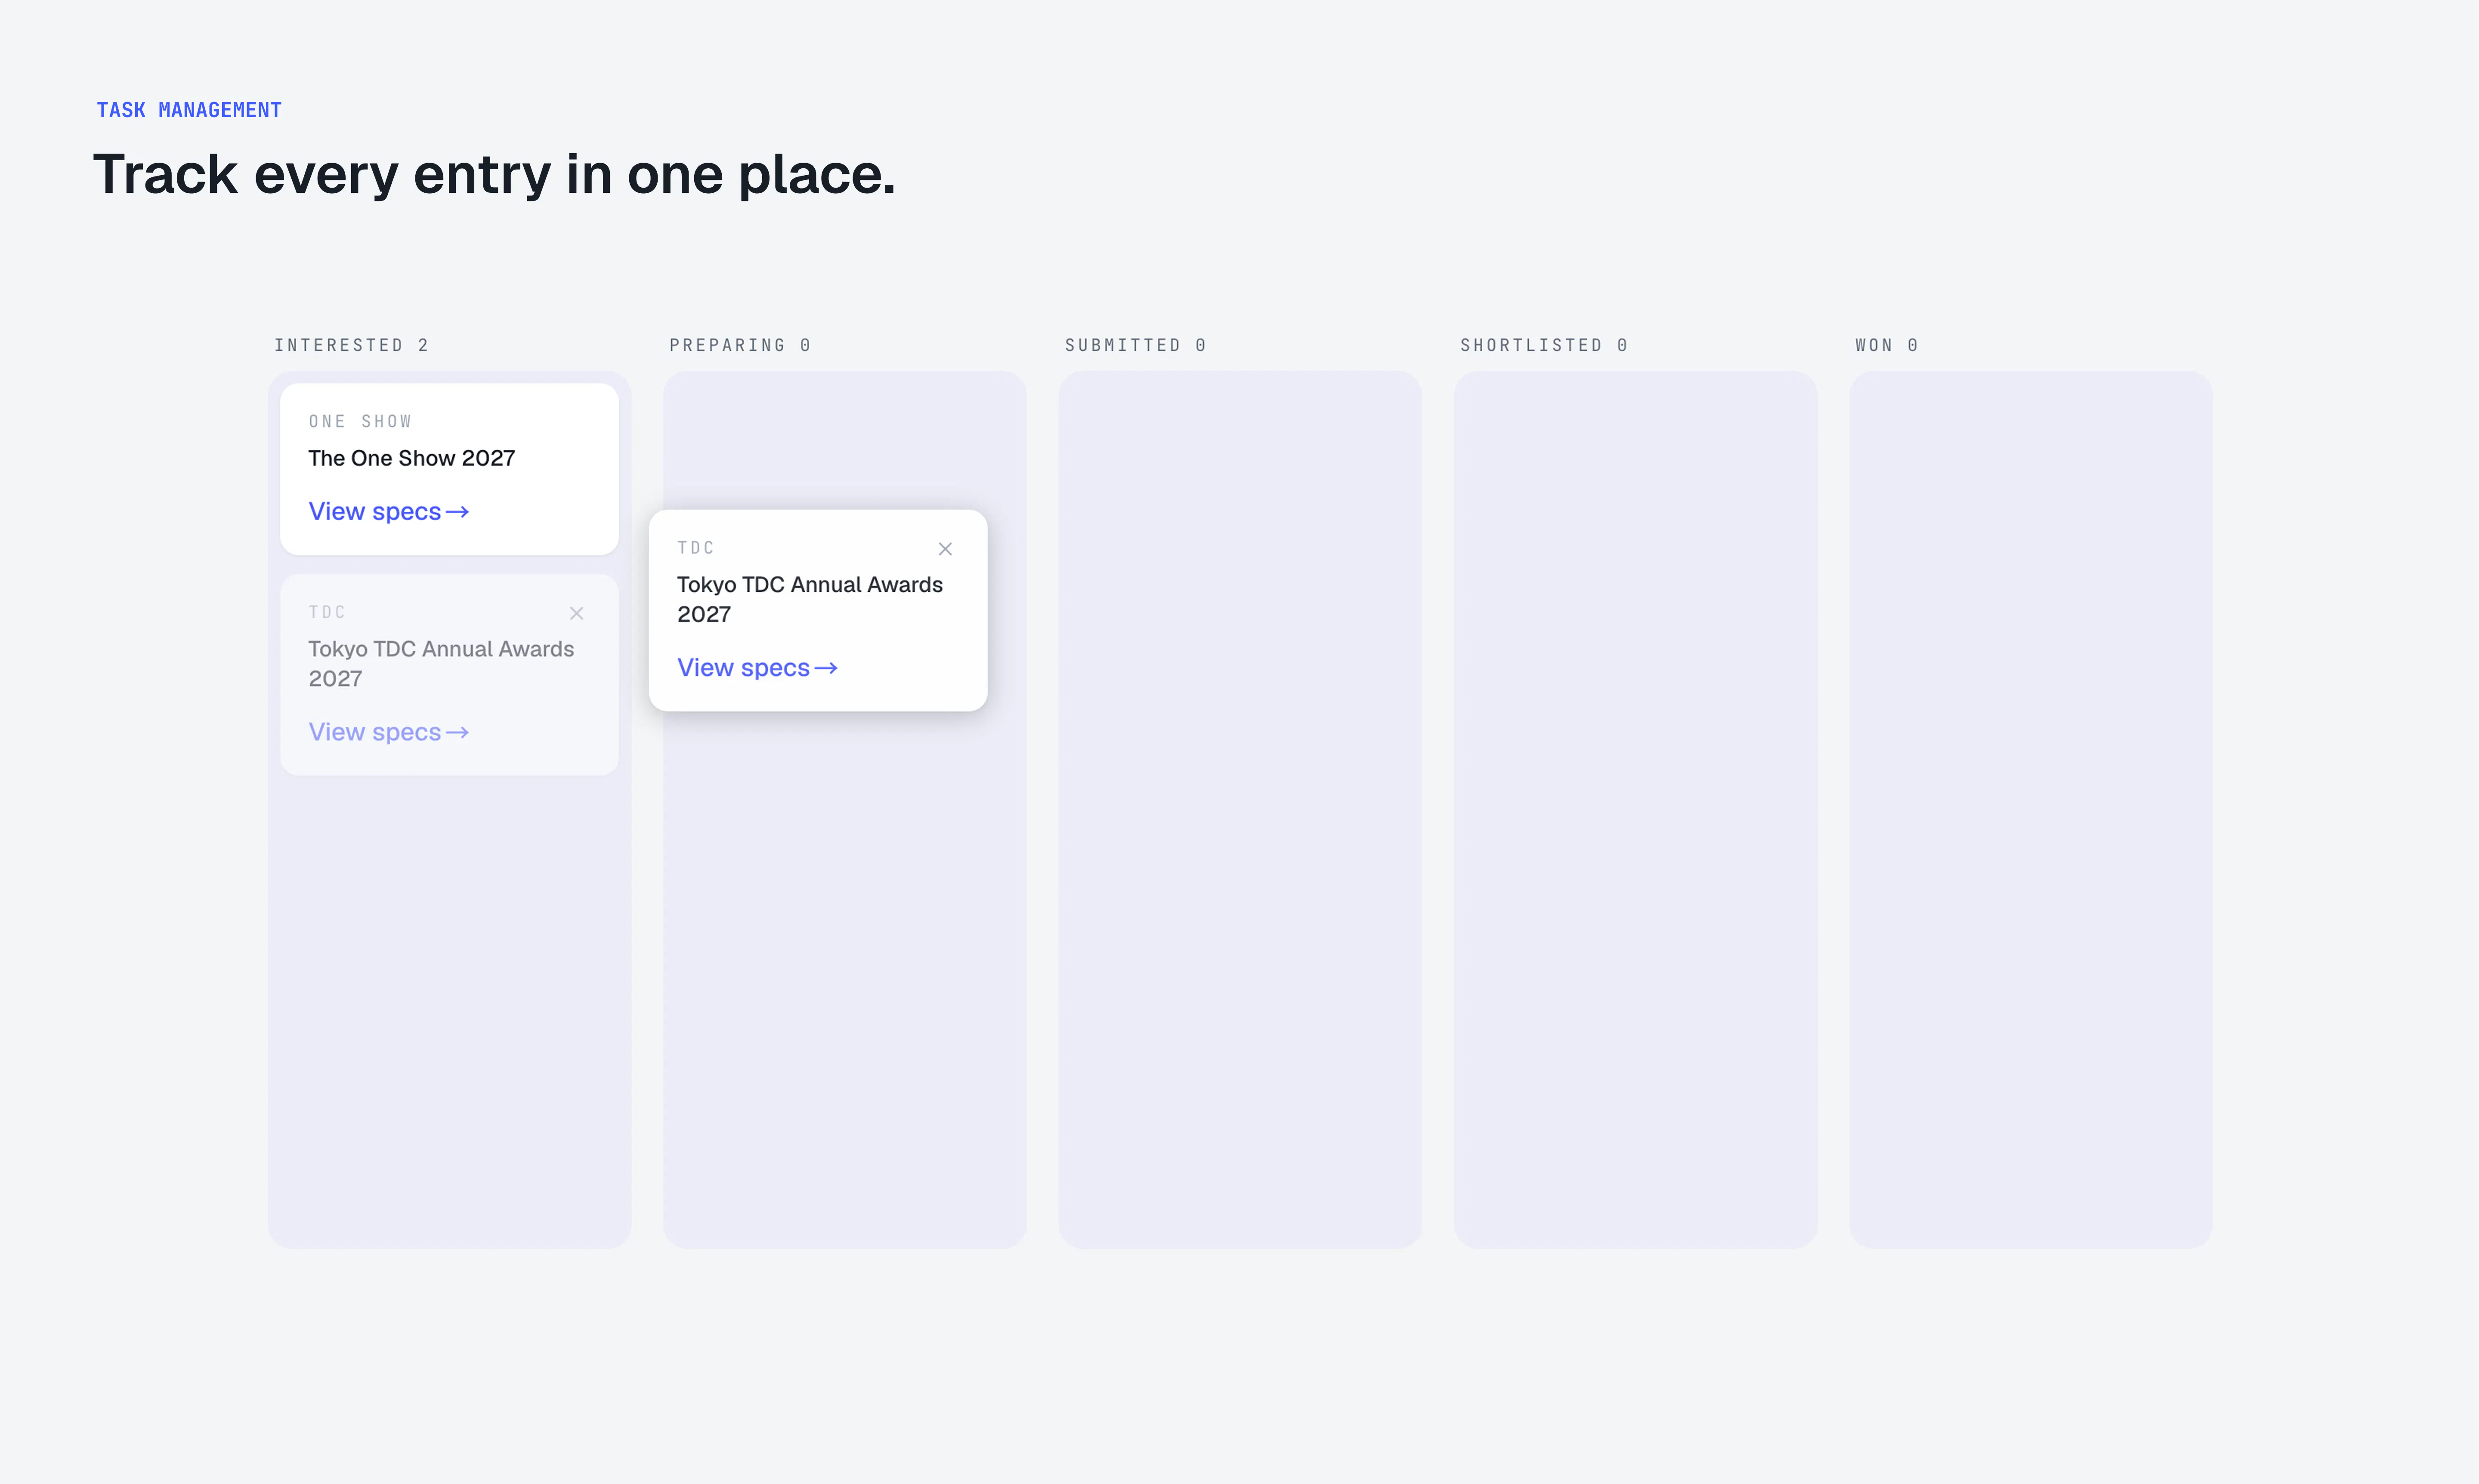
Task: Click the TDC label on the floating card
Action: click(x=696, y=548)
